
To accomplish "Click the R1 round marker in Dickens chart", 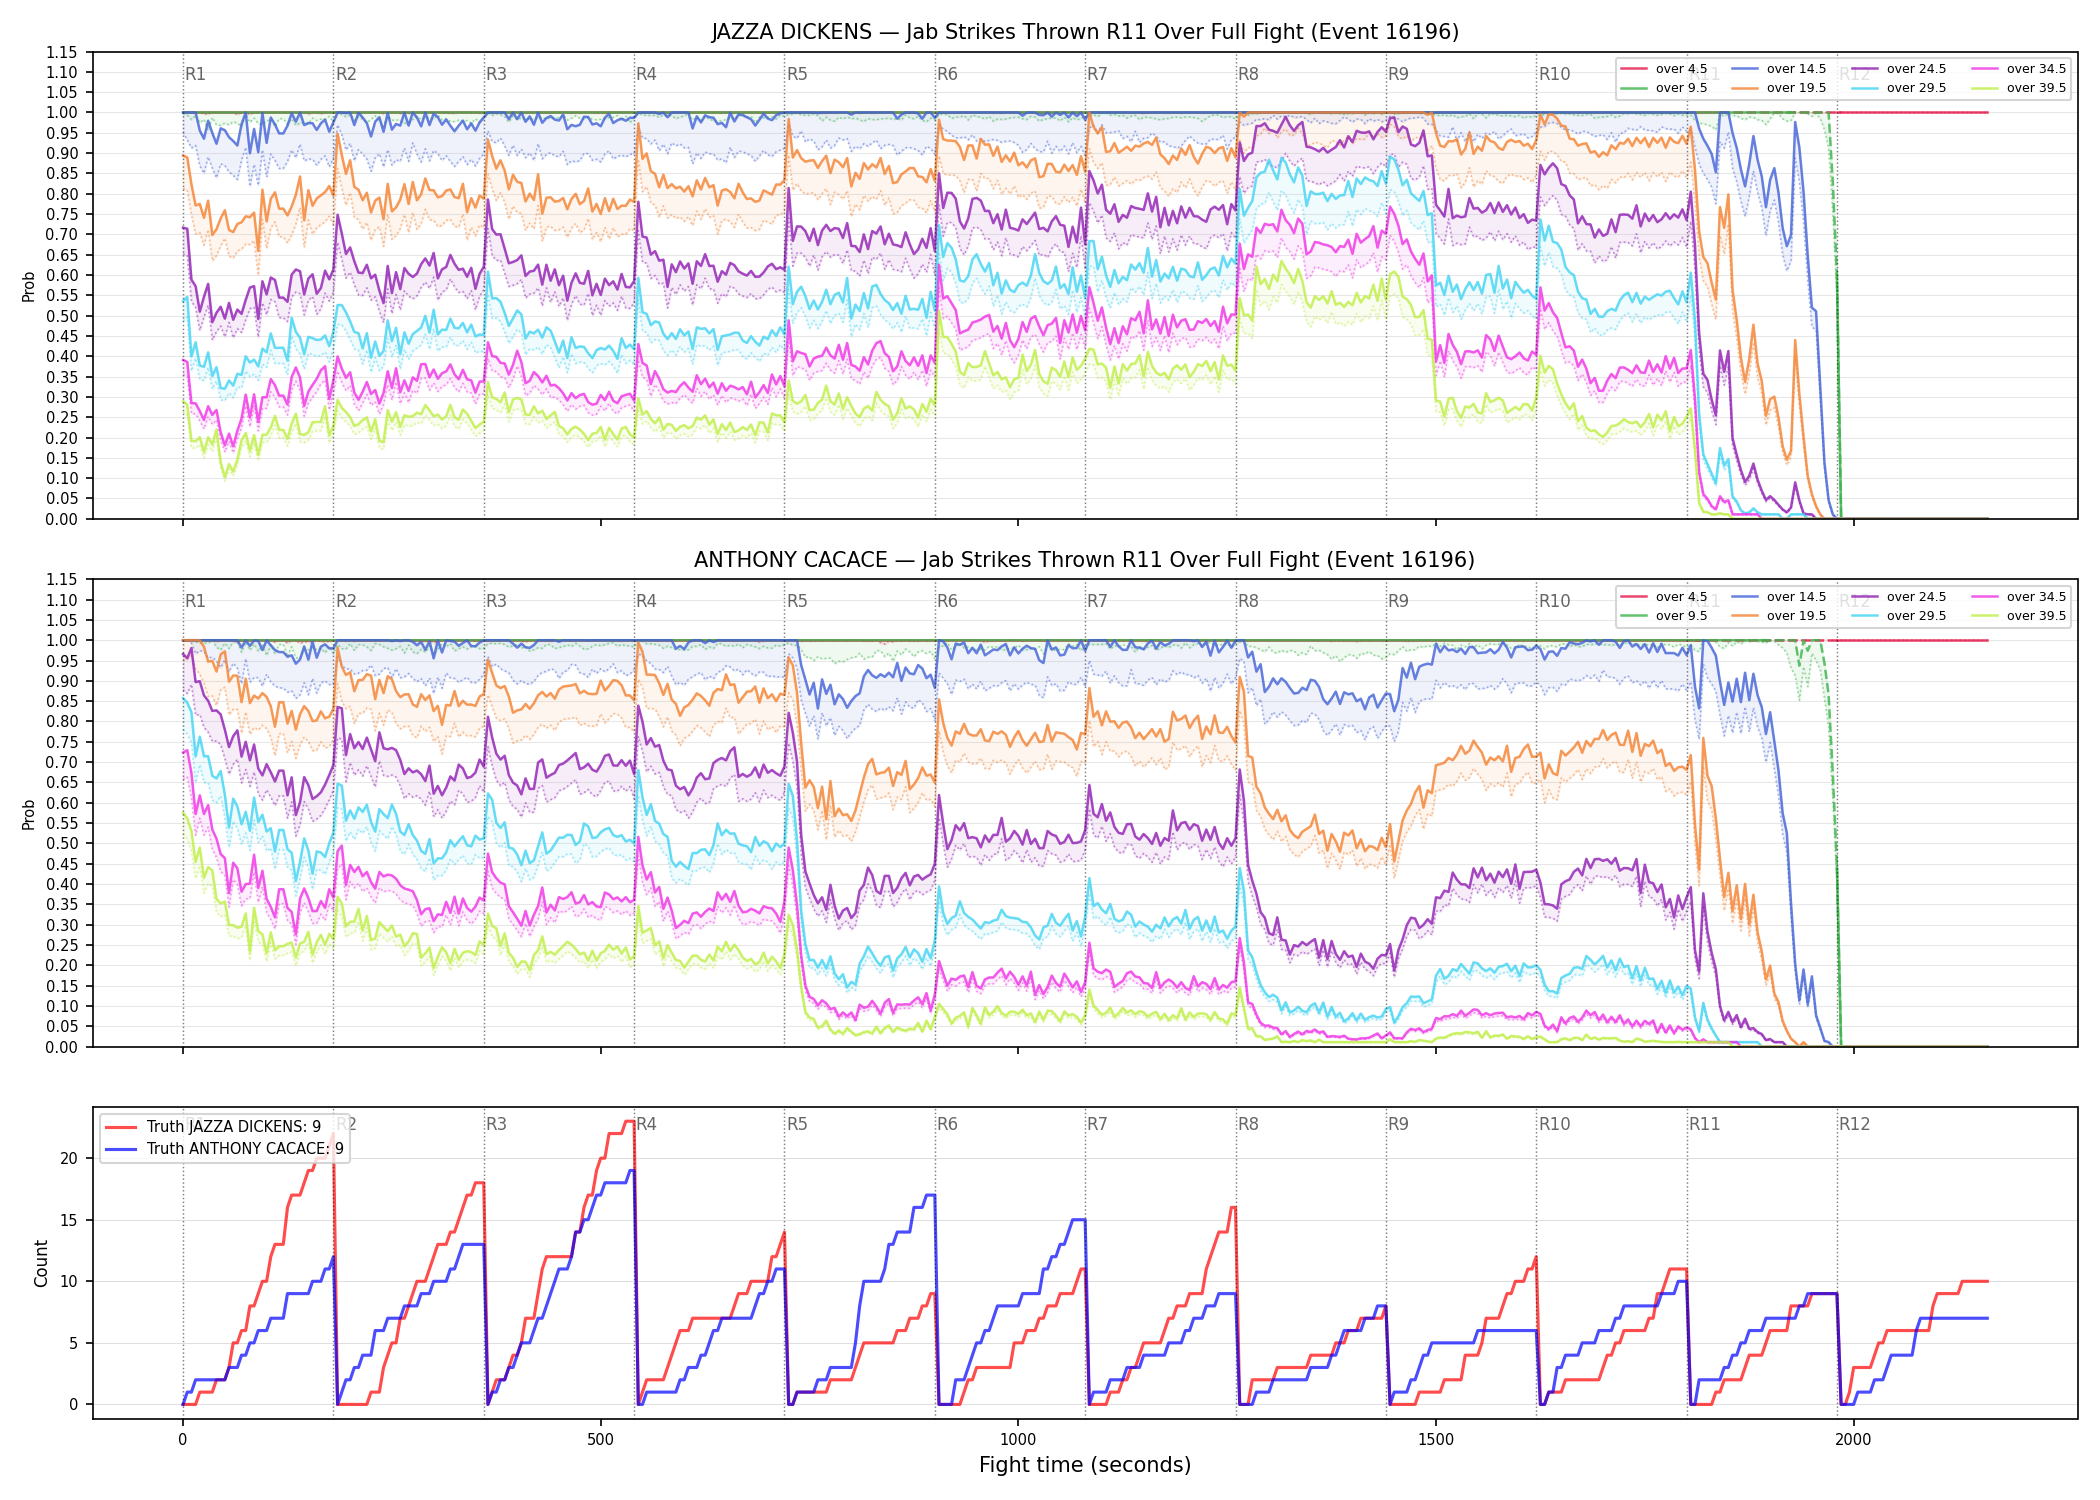I will (x=195, y=74).
